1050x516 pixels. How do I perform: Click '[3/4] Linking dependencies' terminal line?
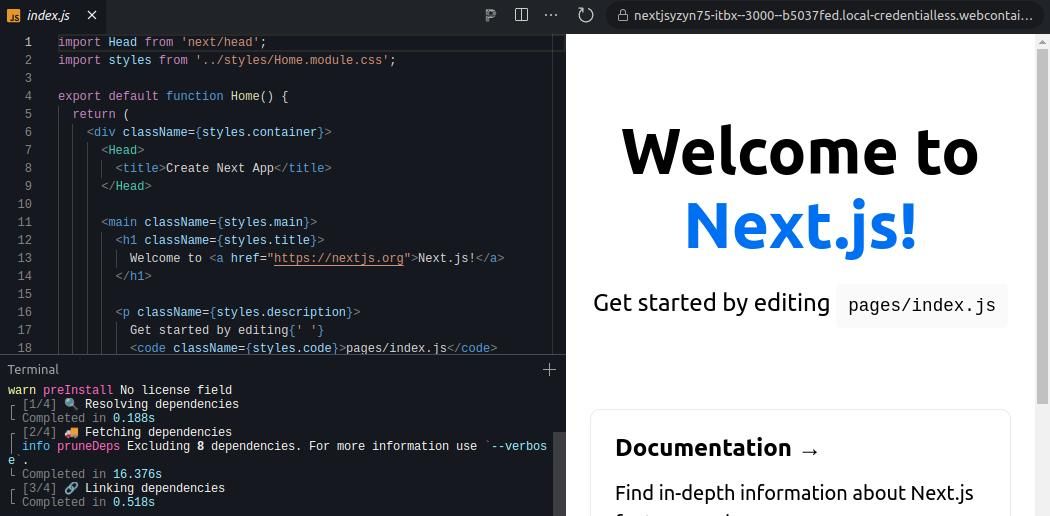(x=123, y=488)
